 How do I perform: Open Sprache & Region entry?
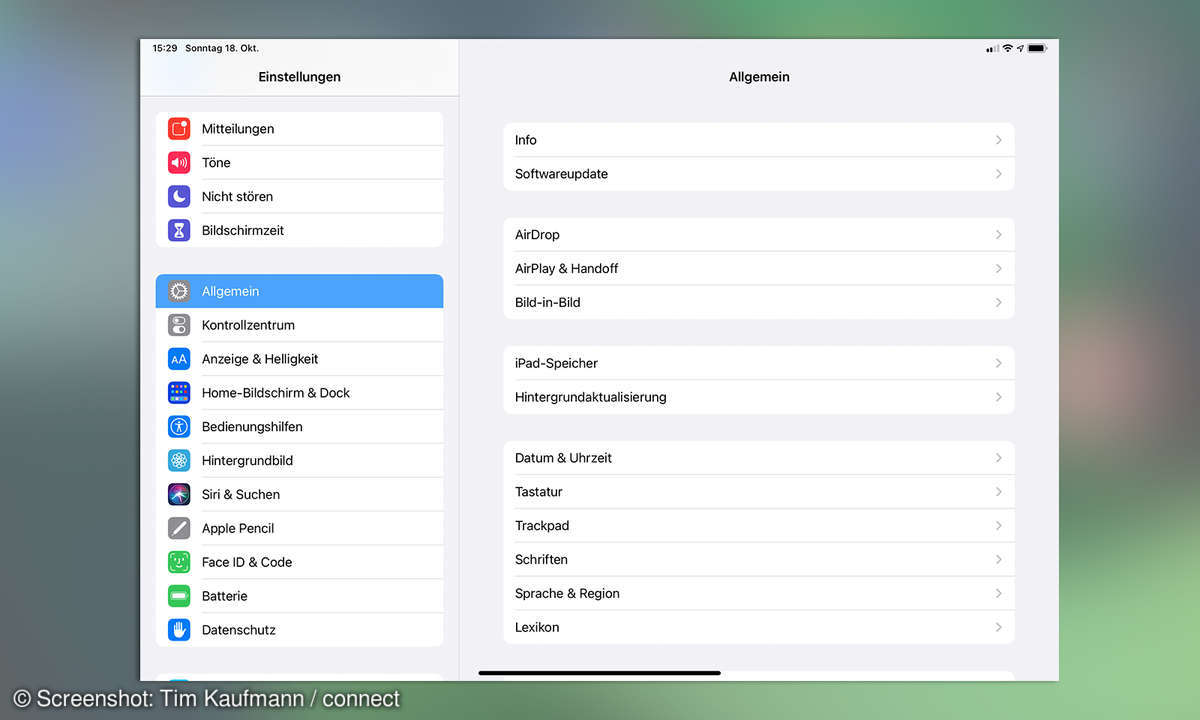pyautogui.click(x=759, y=594)
